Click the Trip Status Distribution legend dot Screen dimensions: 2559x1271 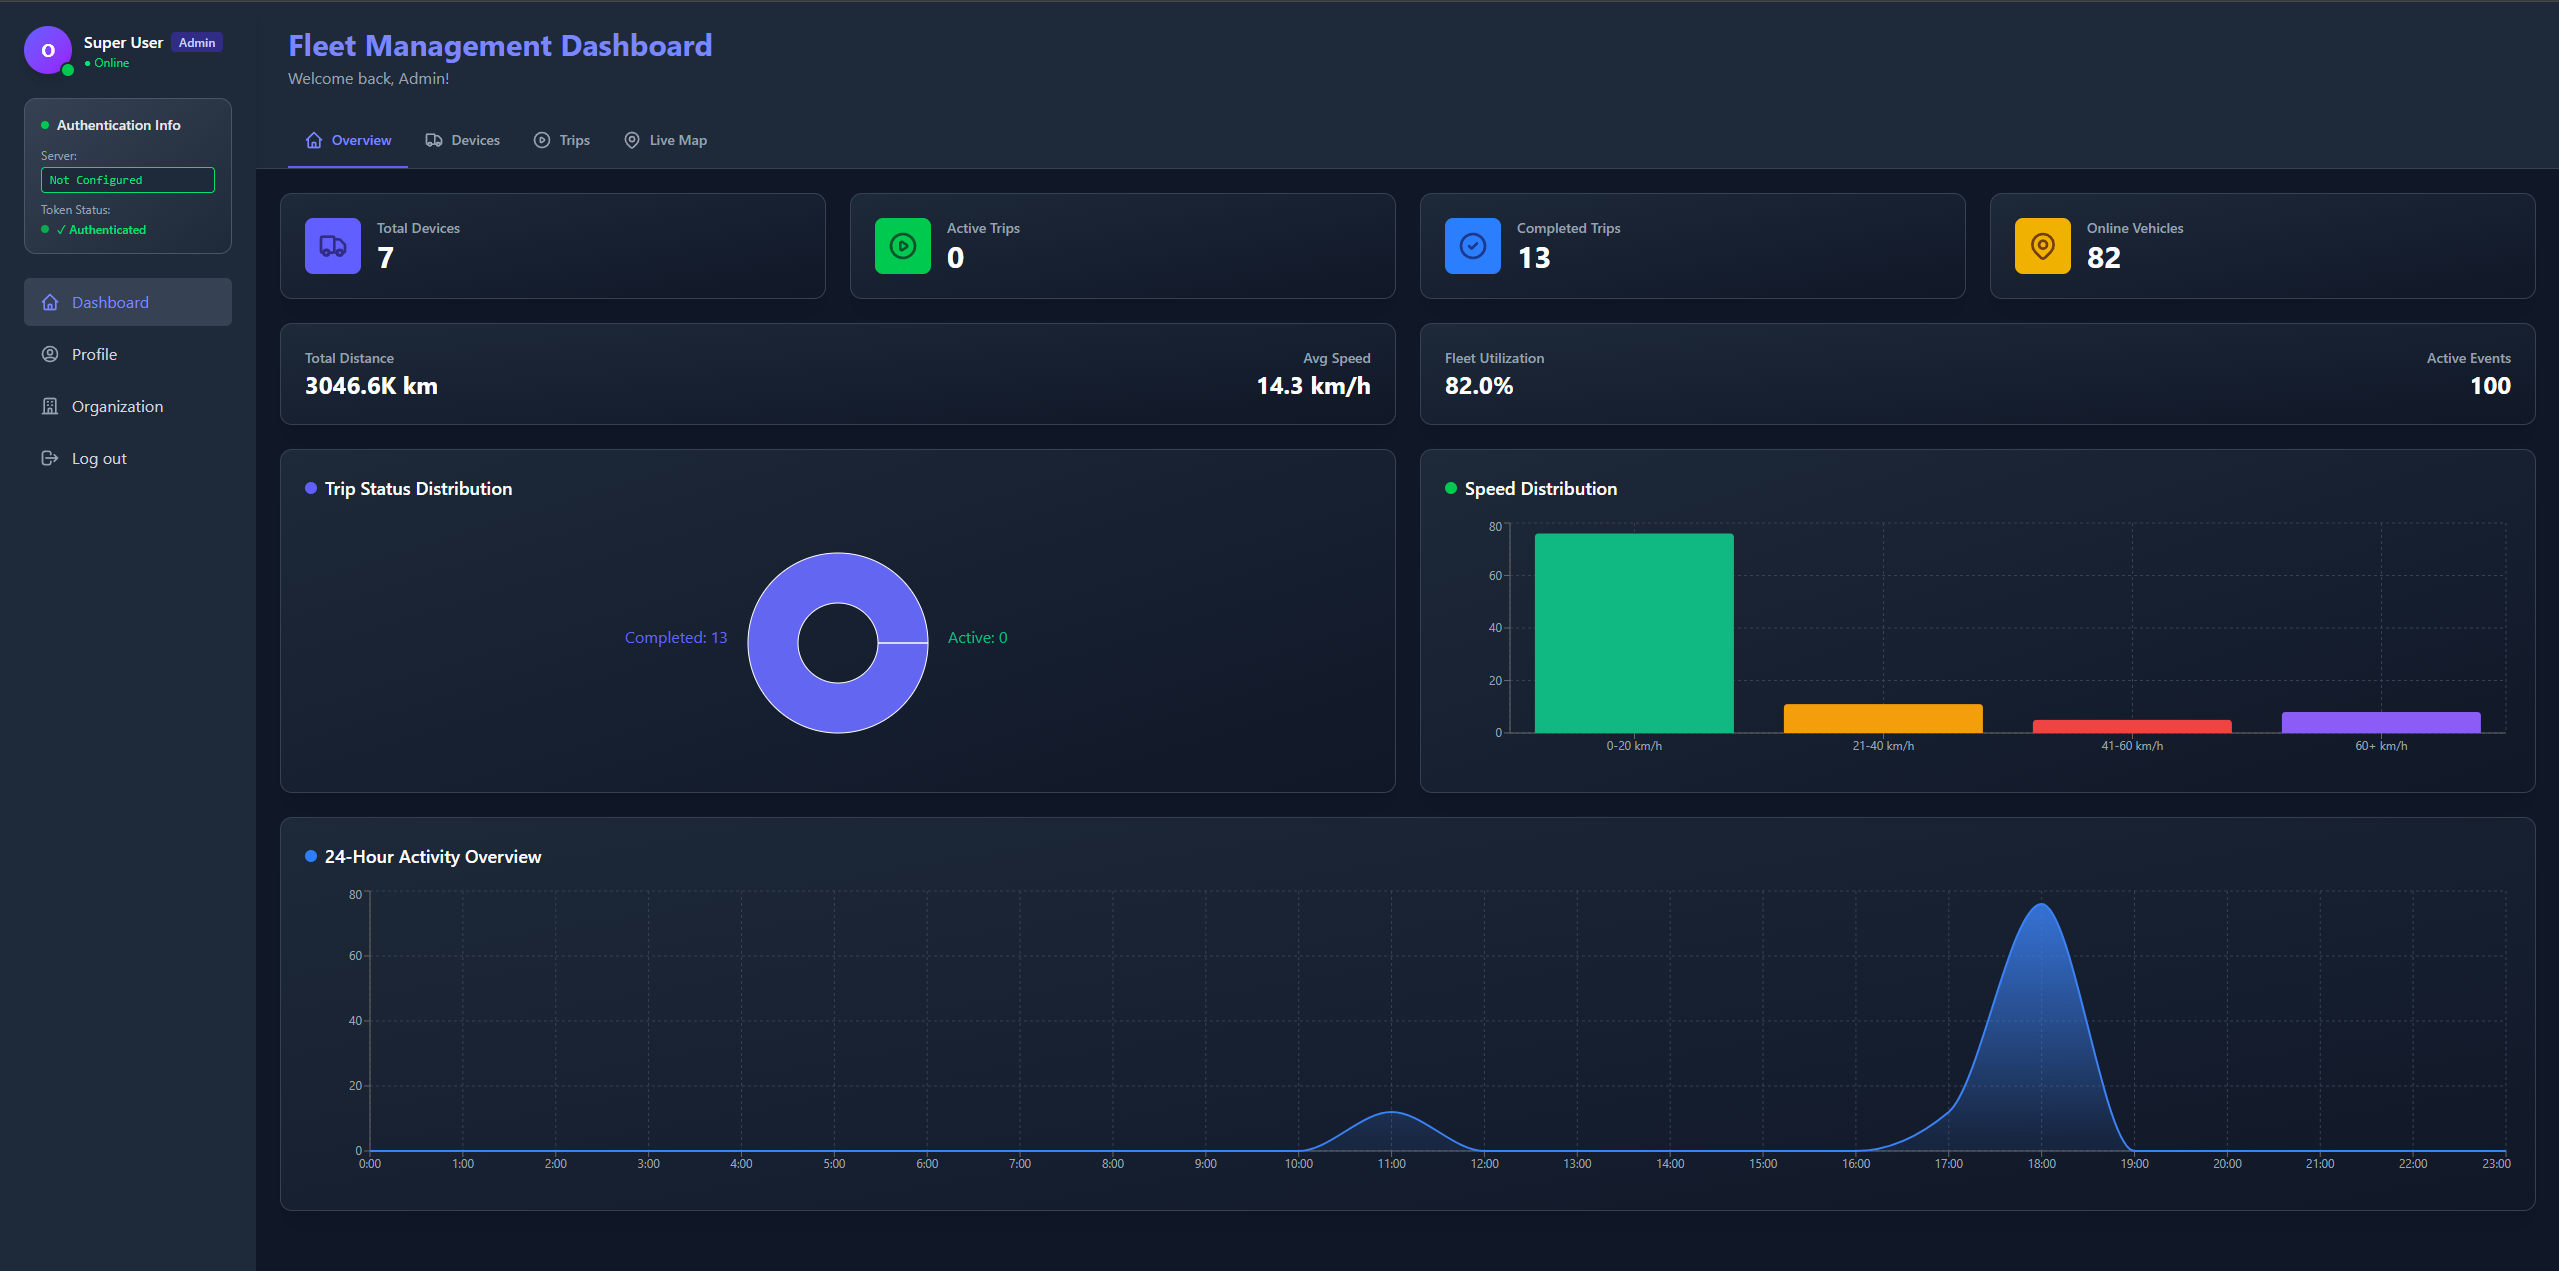[x=309, y=488]
